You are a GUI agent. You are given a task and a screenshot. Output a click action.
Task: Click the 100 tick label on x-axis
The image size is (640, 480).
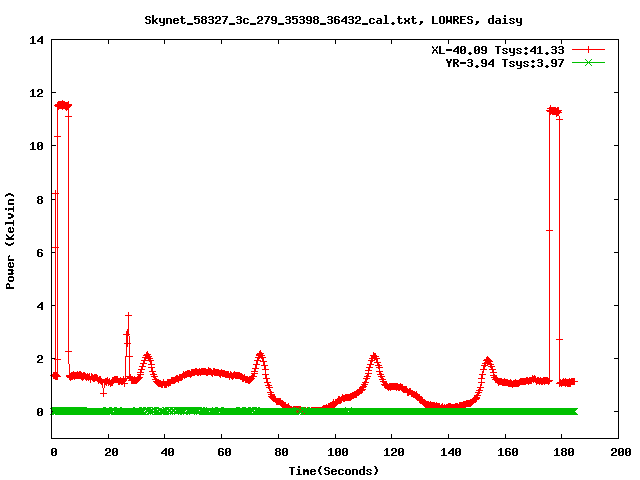(x=335, y=452)
